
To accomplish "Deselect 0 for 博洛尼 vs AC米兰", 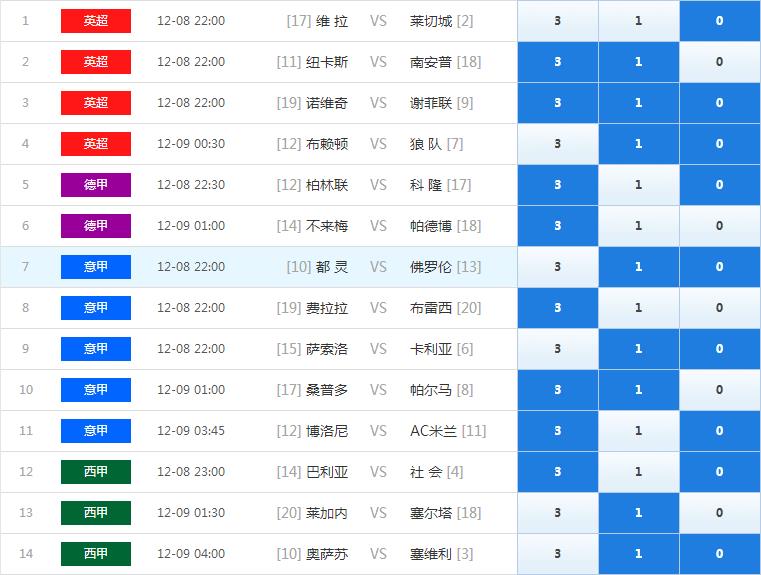I will 720,431.
